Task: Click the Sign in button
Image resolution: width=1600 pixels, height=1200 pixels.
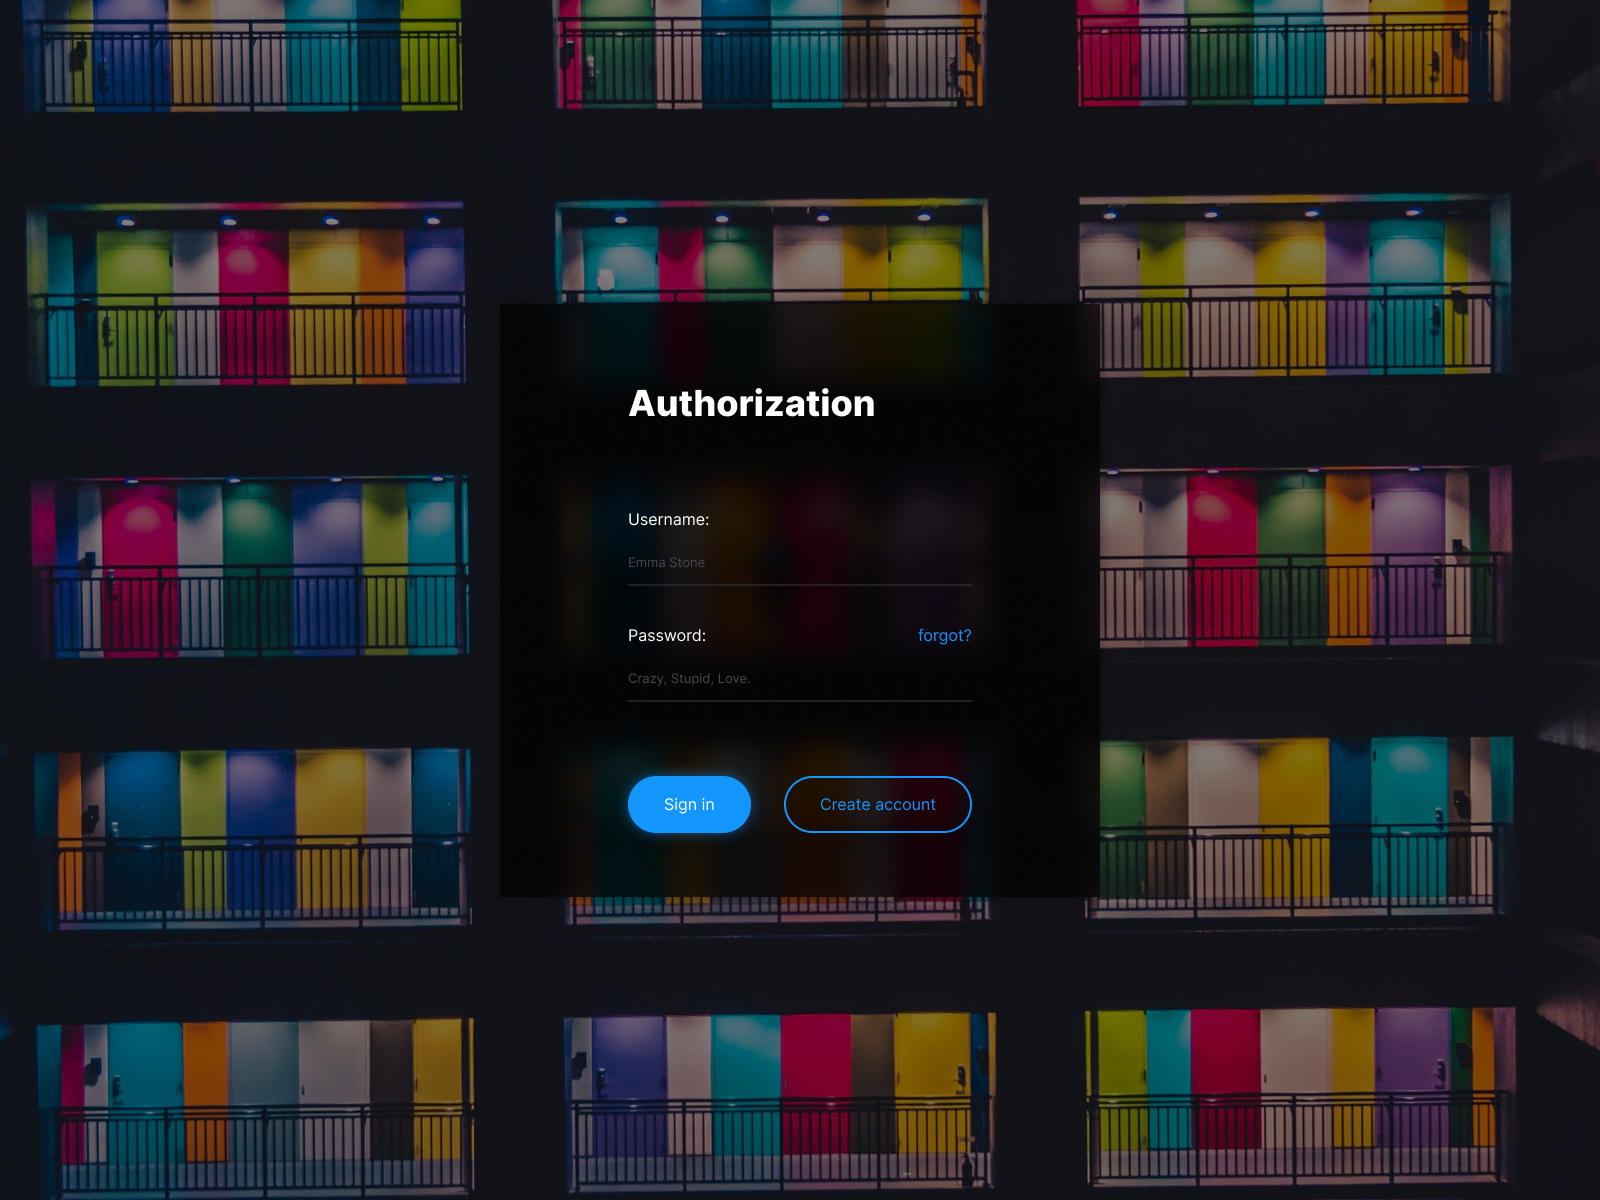Action: tap(689, 804)
